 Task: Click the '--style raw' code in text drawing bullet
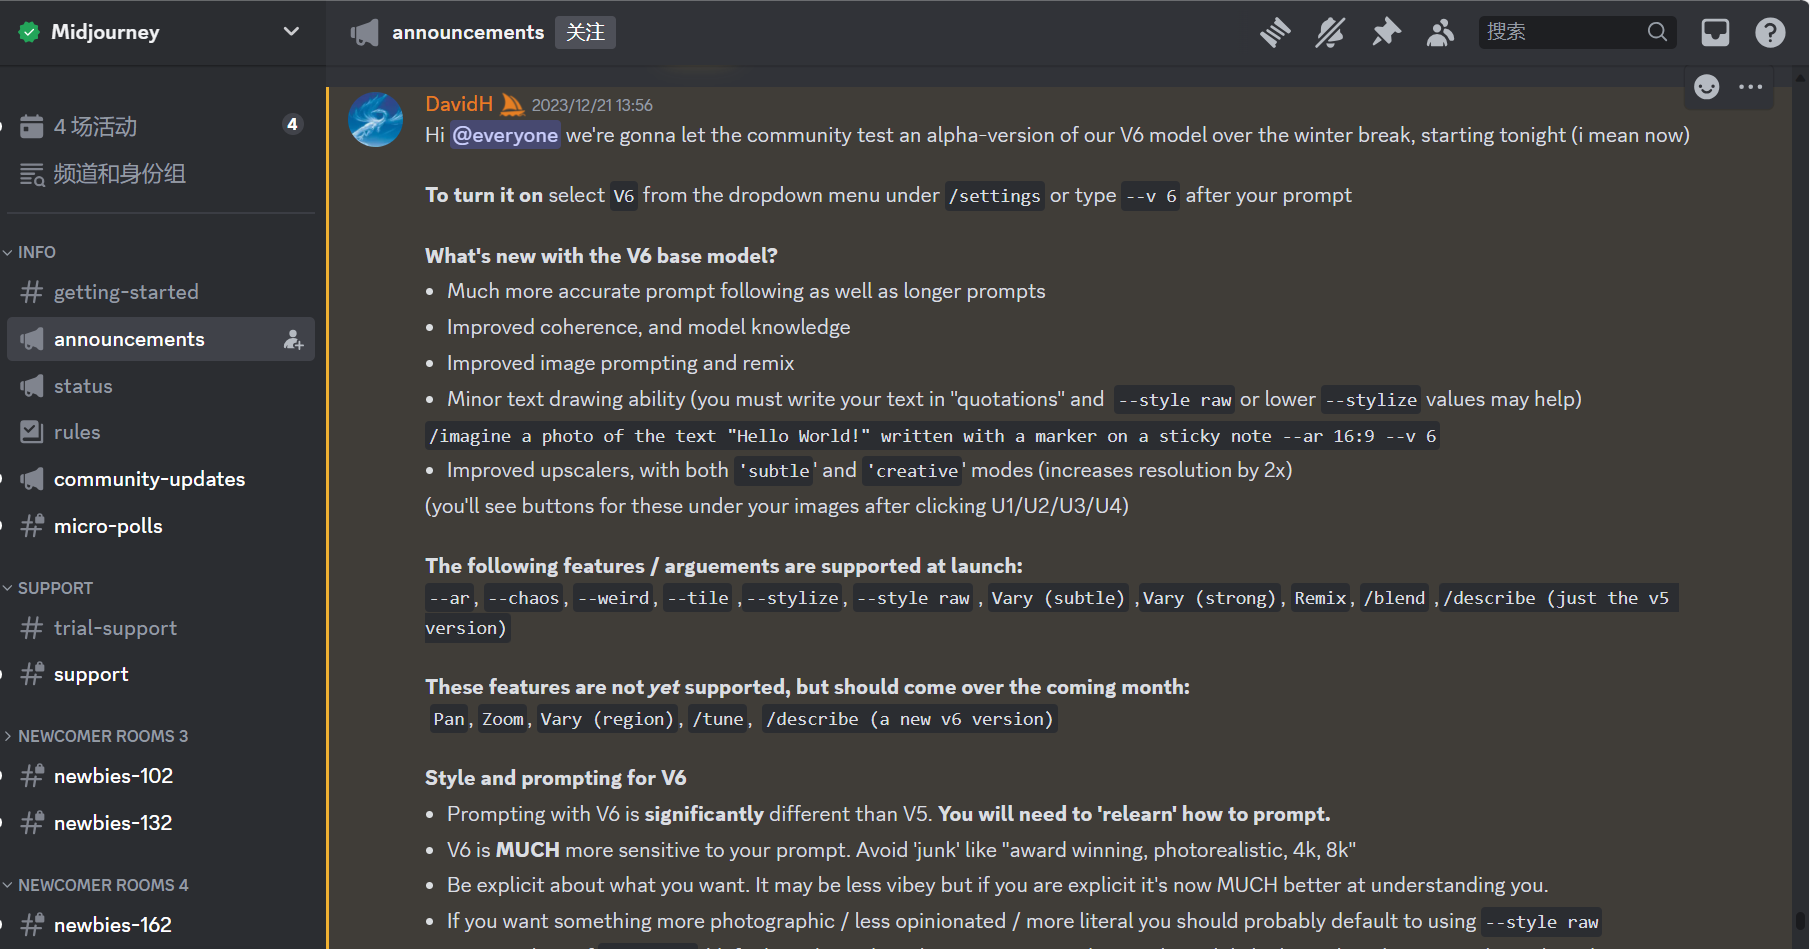tap(1175, 400)
